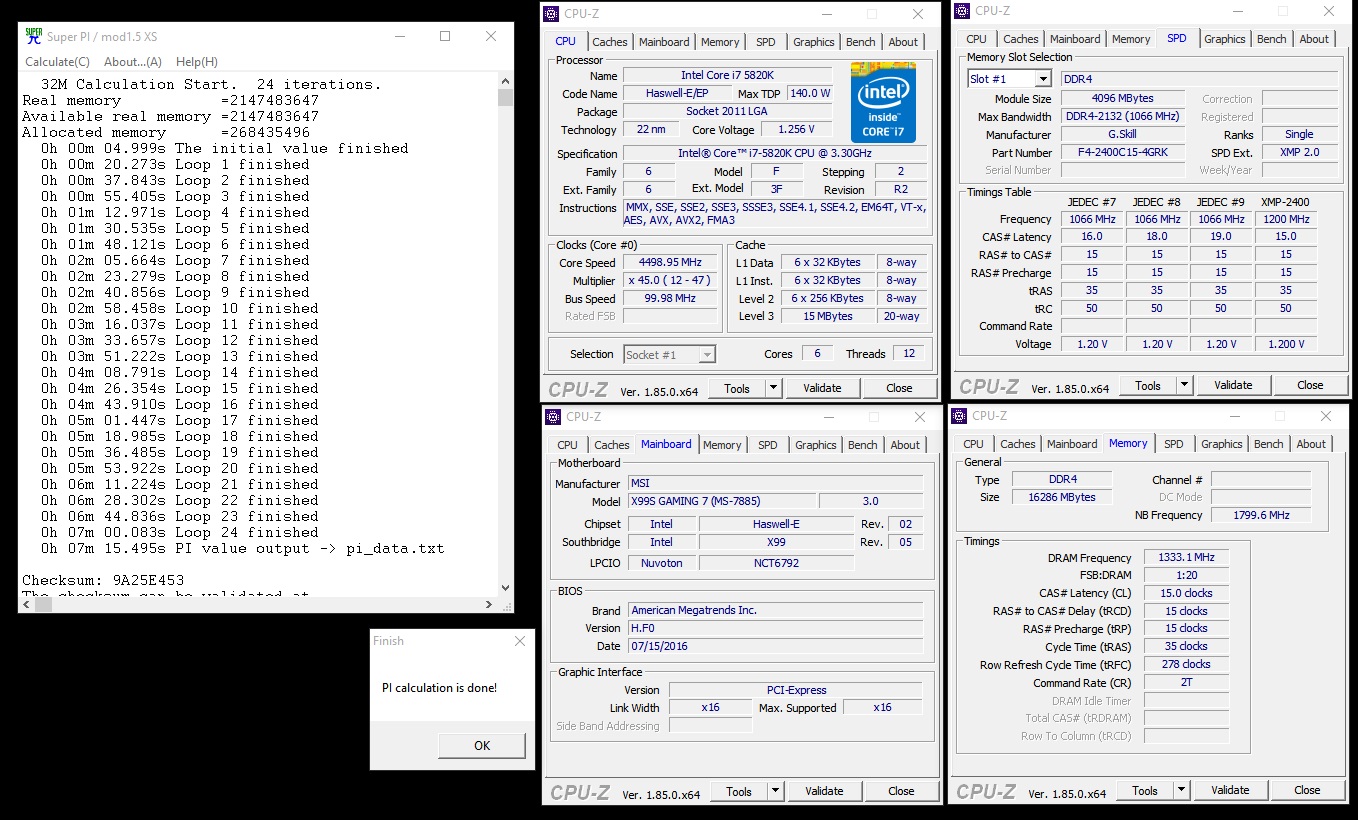Switch to Caches tab in the processor CPU-Z window
This screenshot has width=1358, height=820.
(610, 42)
